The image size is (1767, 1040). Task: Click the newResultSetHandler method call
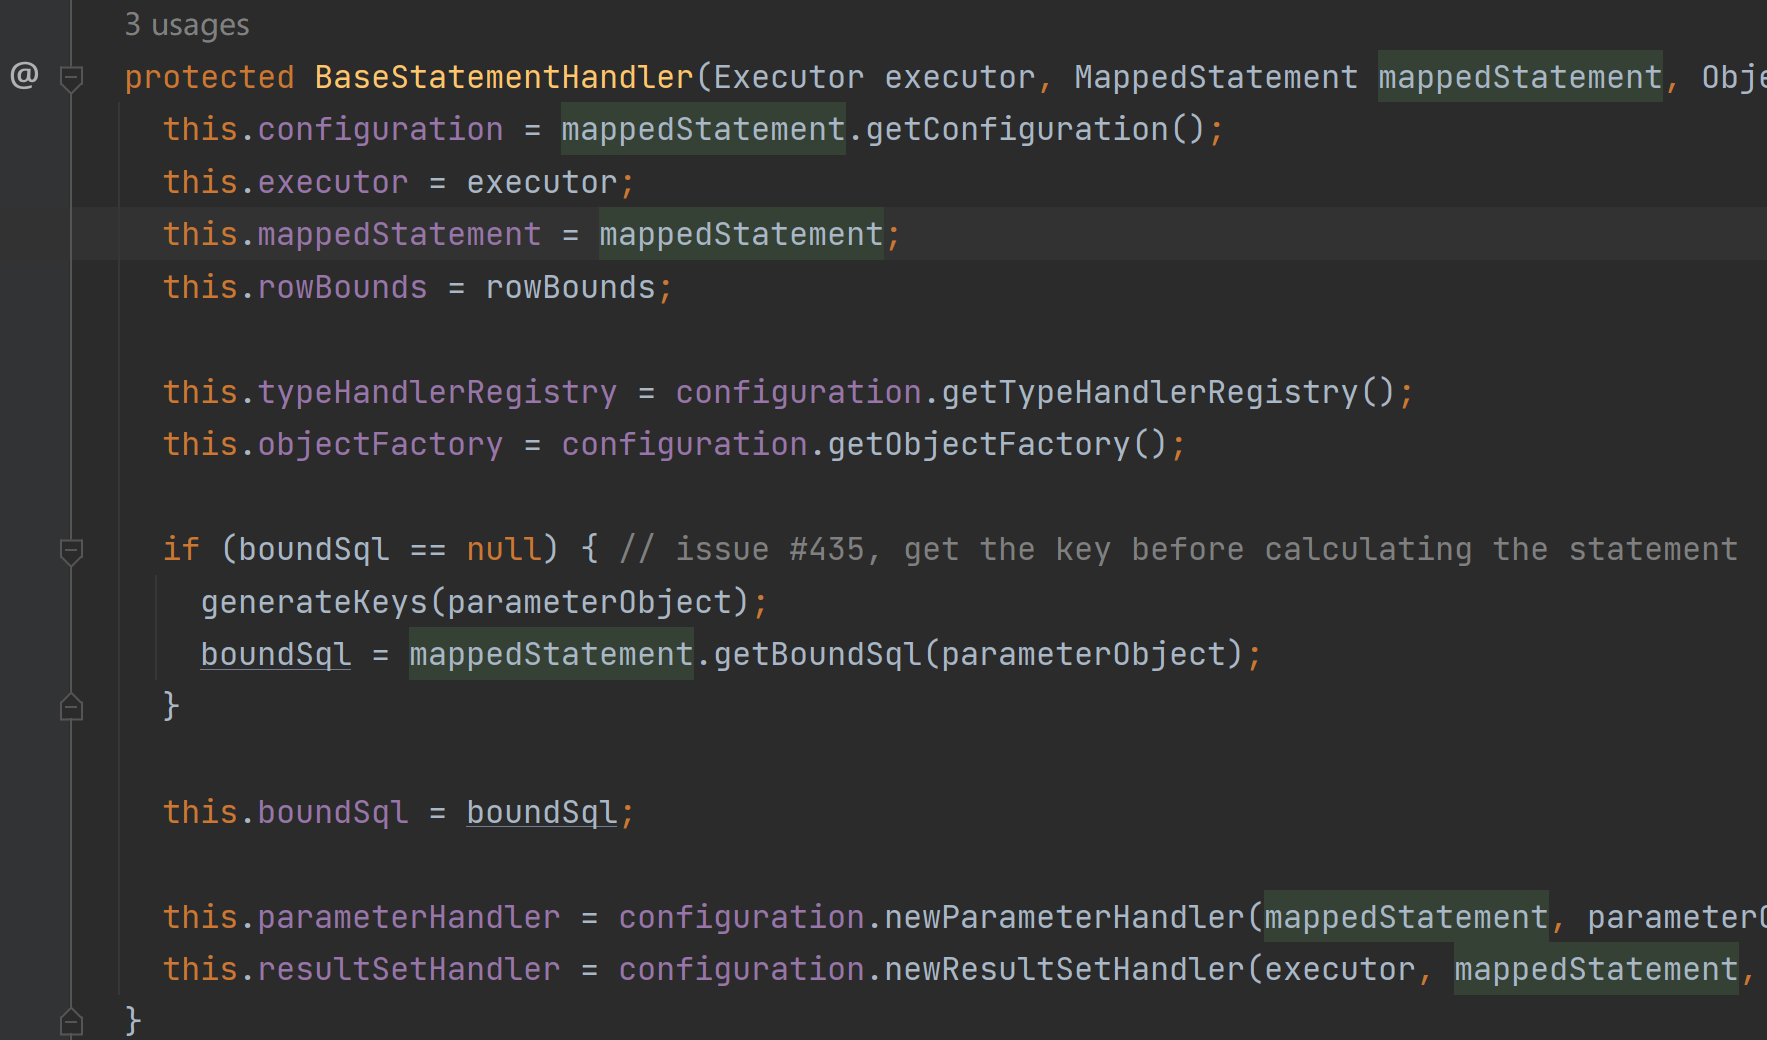[x=1064, y=970]
